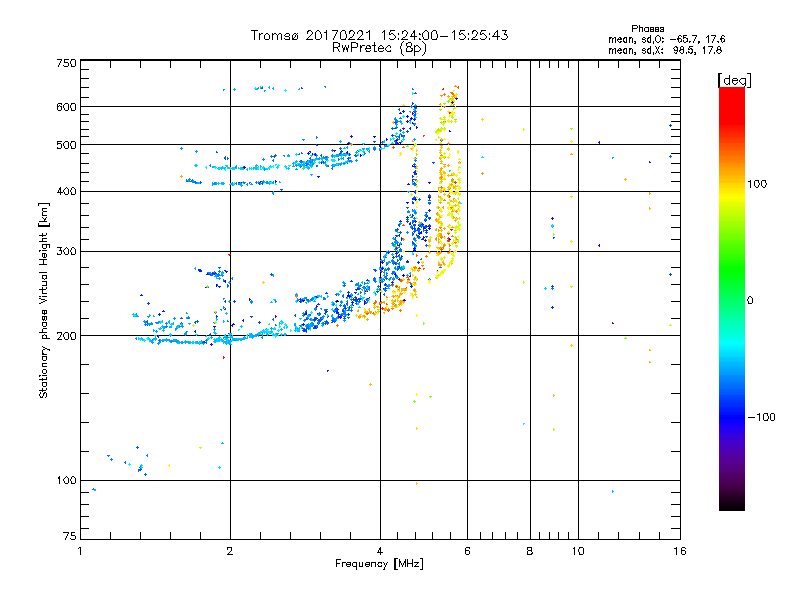The height and width of the screenshot is (600, 800).
Task: Click the y-axis '500' tick label
Action: (66, 145)
